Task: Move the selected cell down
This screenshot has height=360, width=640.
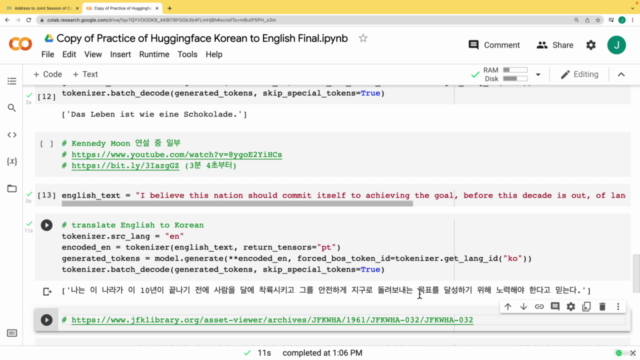Action: 523,307
